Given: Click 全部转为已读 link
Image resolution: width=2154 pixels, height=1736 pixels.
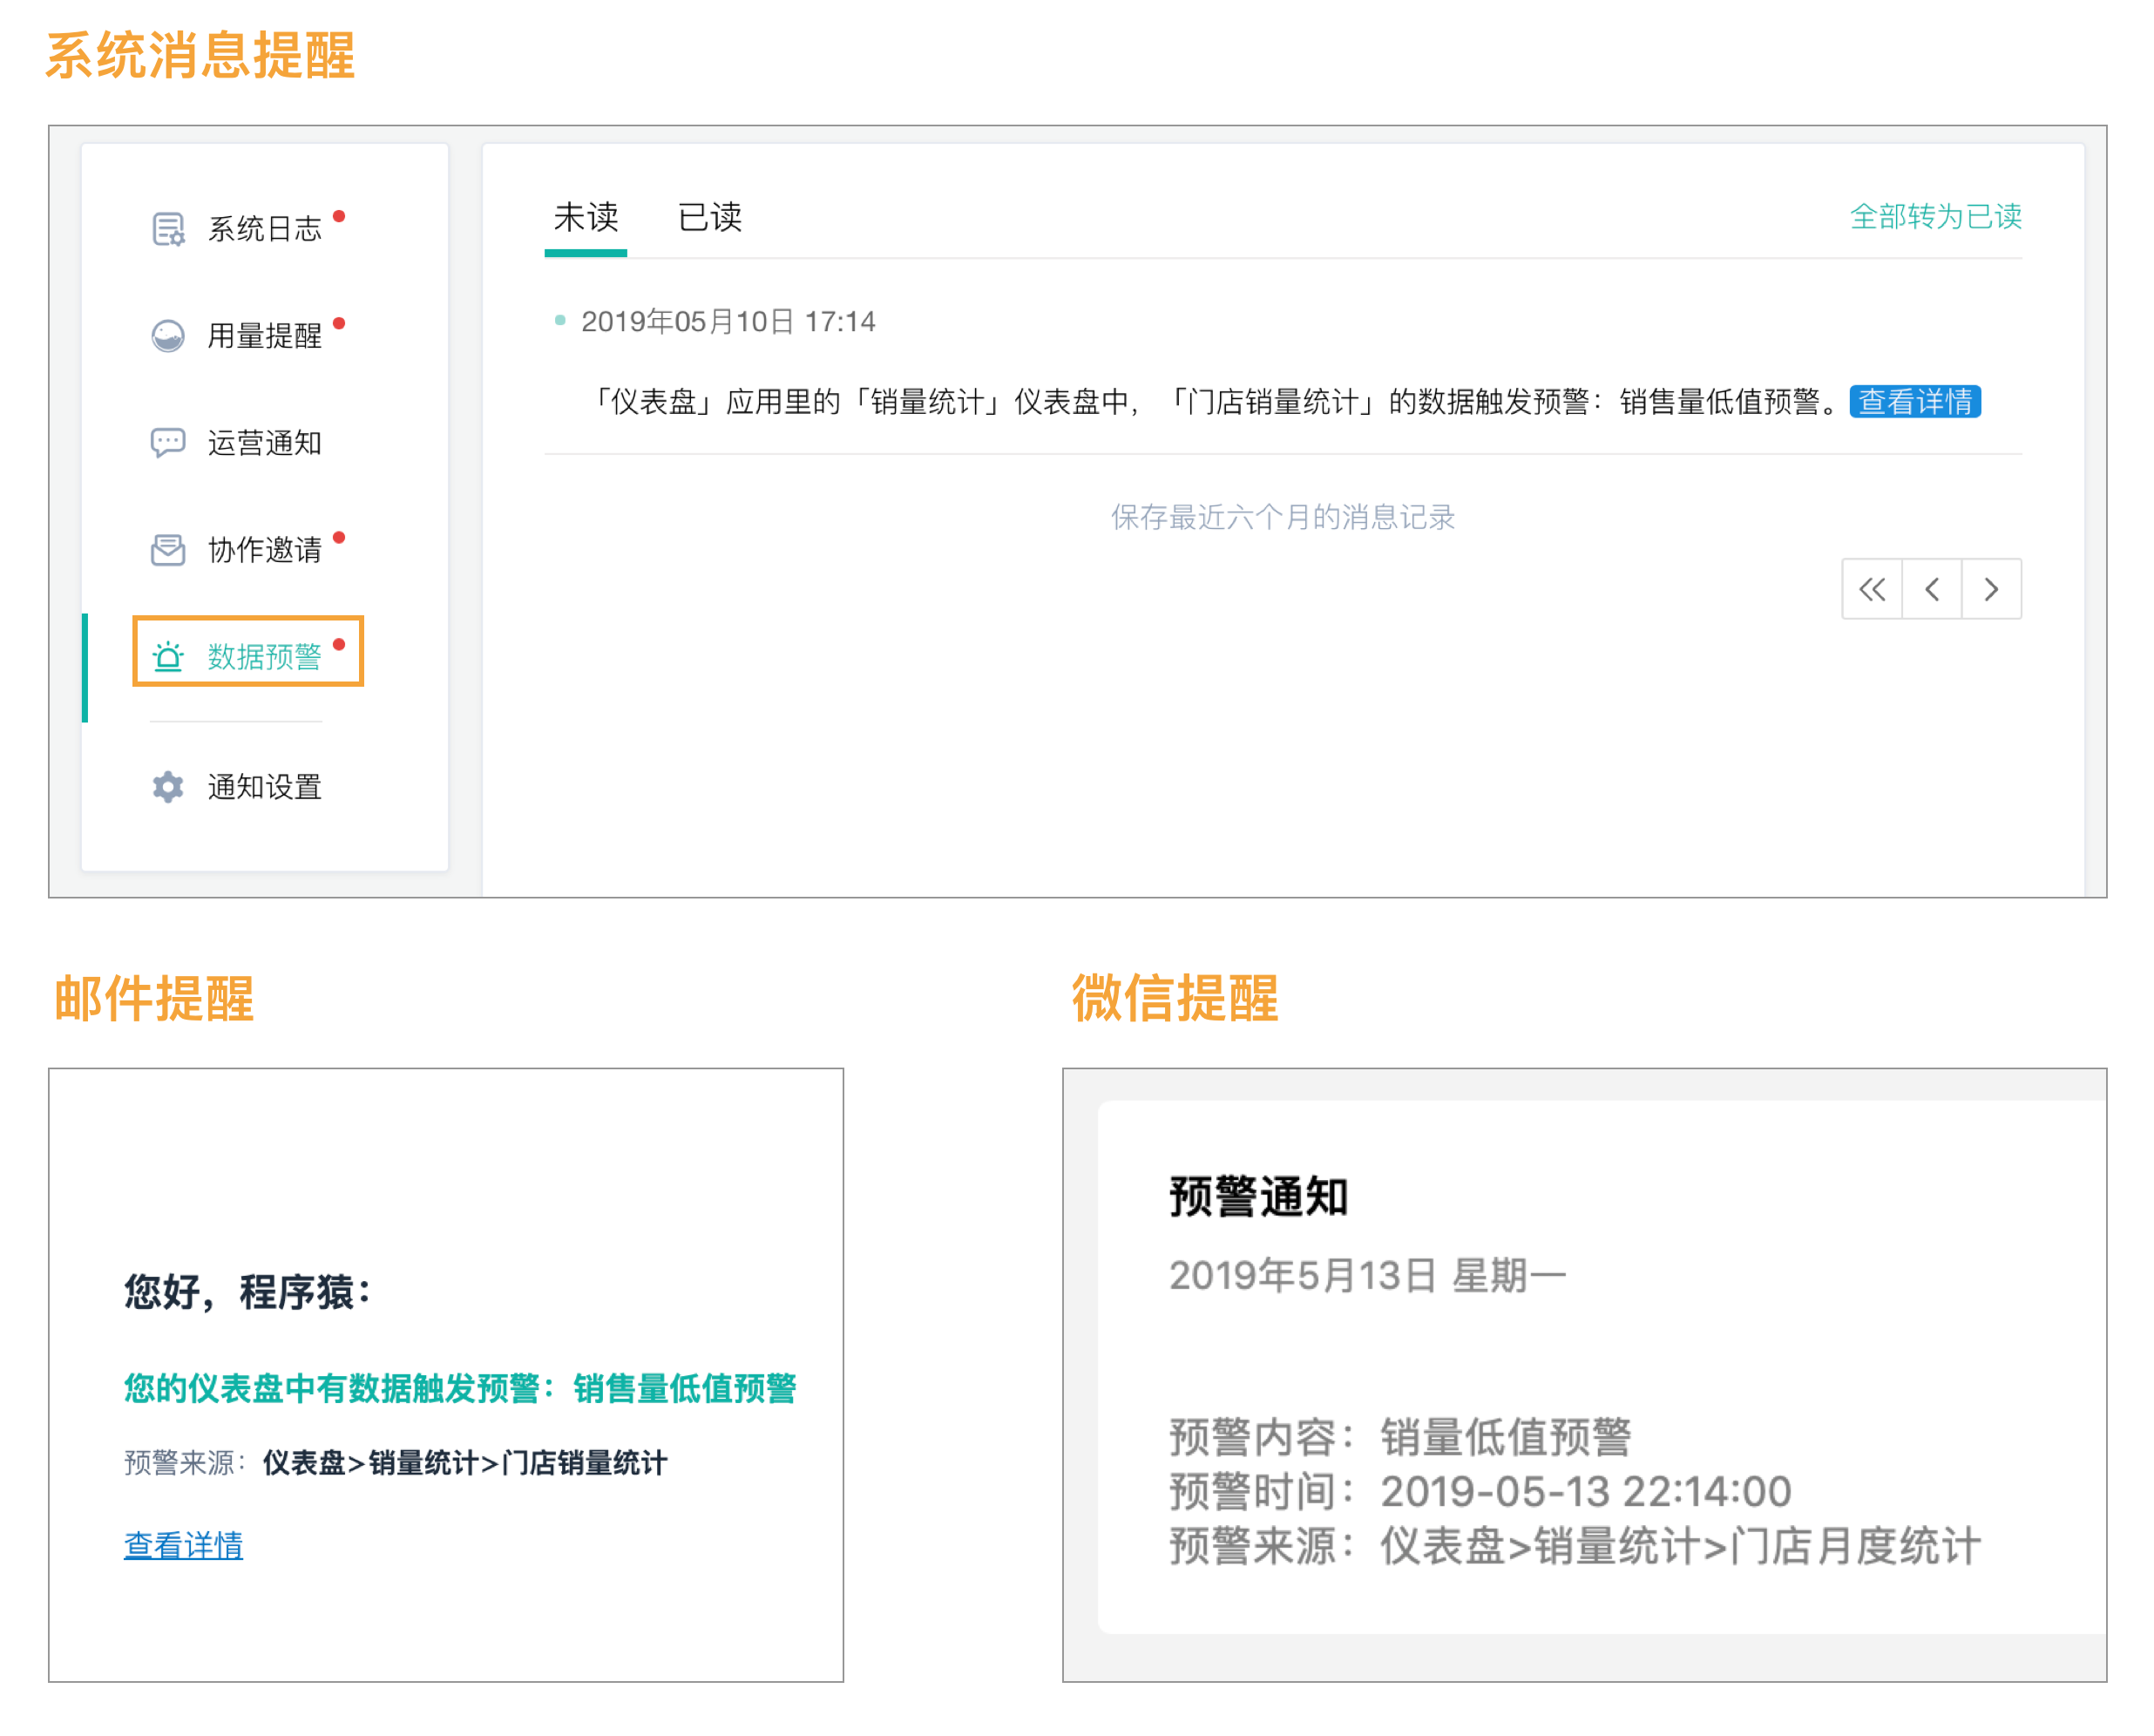Looking at the screenshot, I should pyautogui.click(x=1936, y=216).
